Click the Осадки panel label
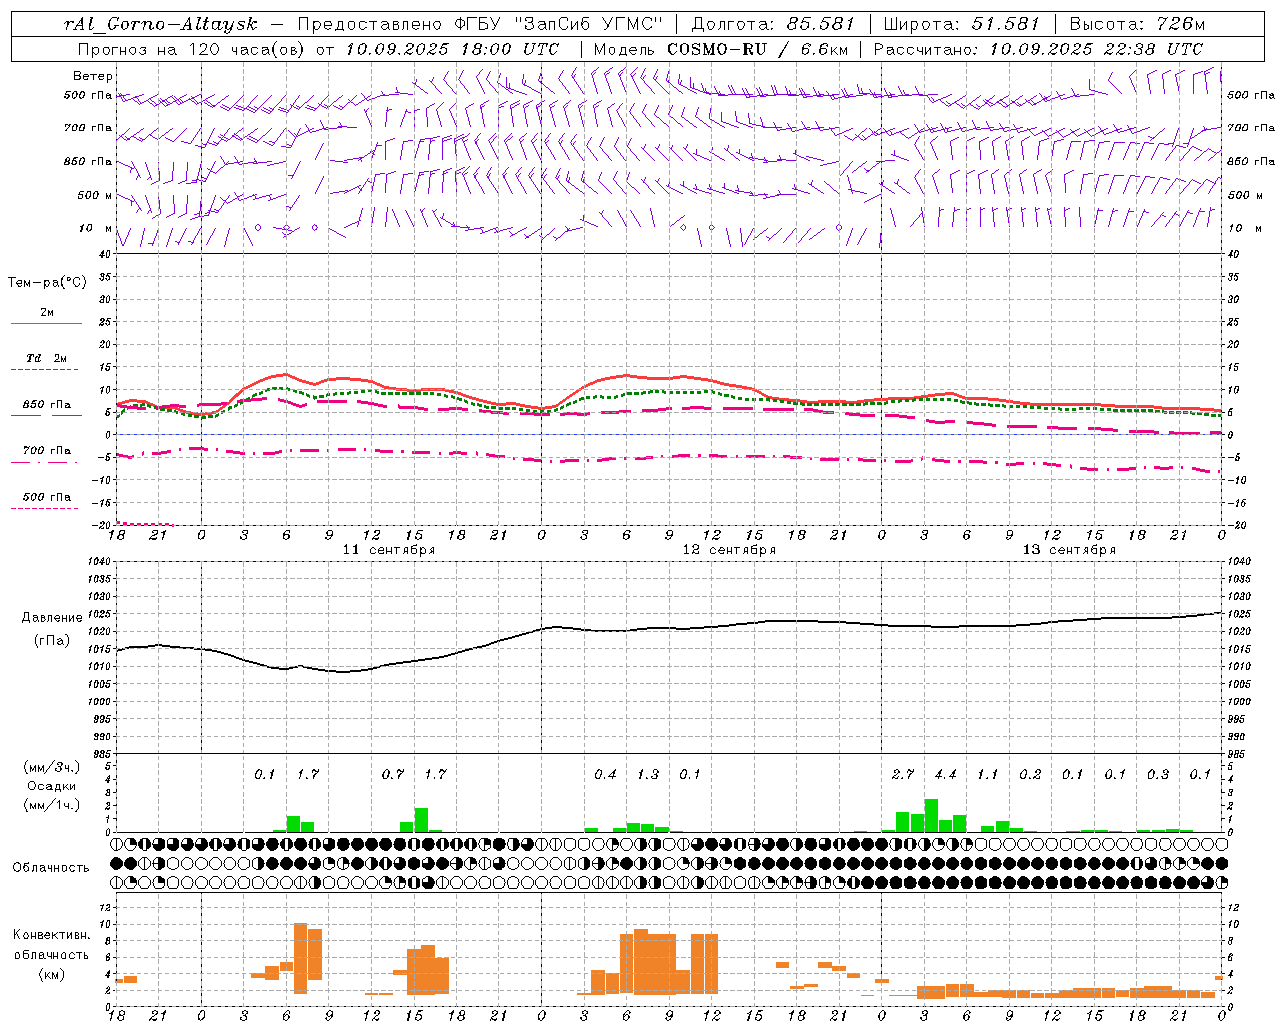 [x=51, y=786]
